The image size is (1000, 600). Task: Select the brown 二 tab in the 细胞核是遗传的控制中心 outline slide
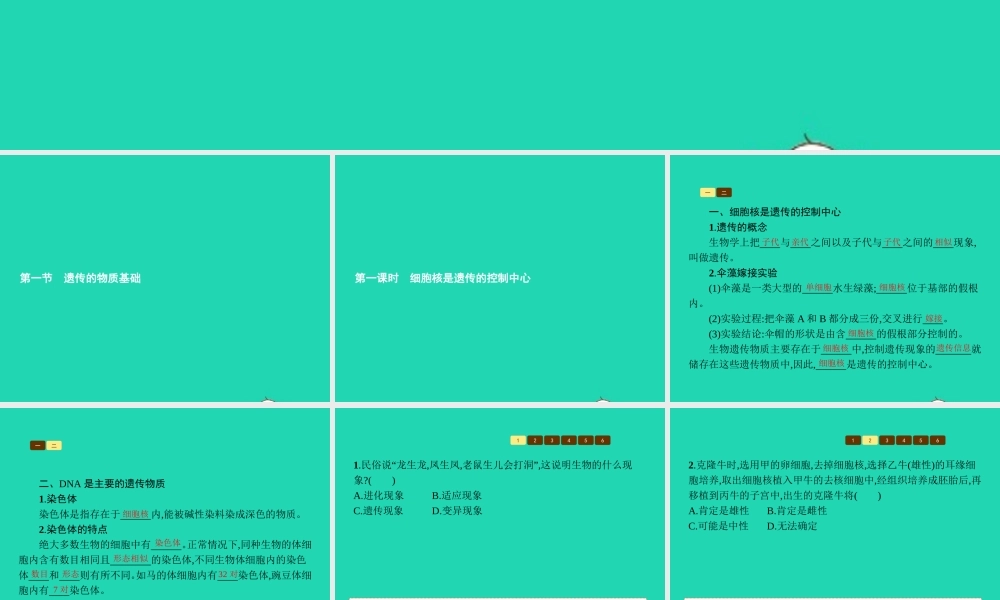point(724,193)
